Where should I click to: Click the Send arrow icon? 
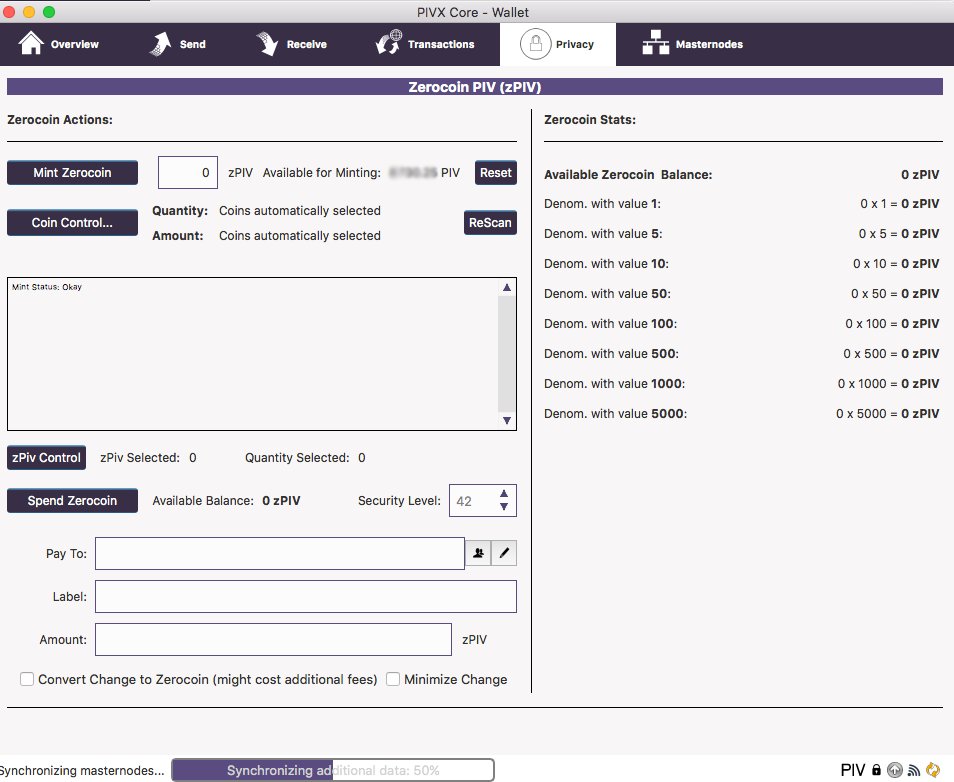coord(161,44)
